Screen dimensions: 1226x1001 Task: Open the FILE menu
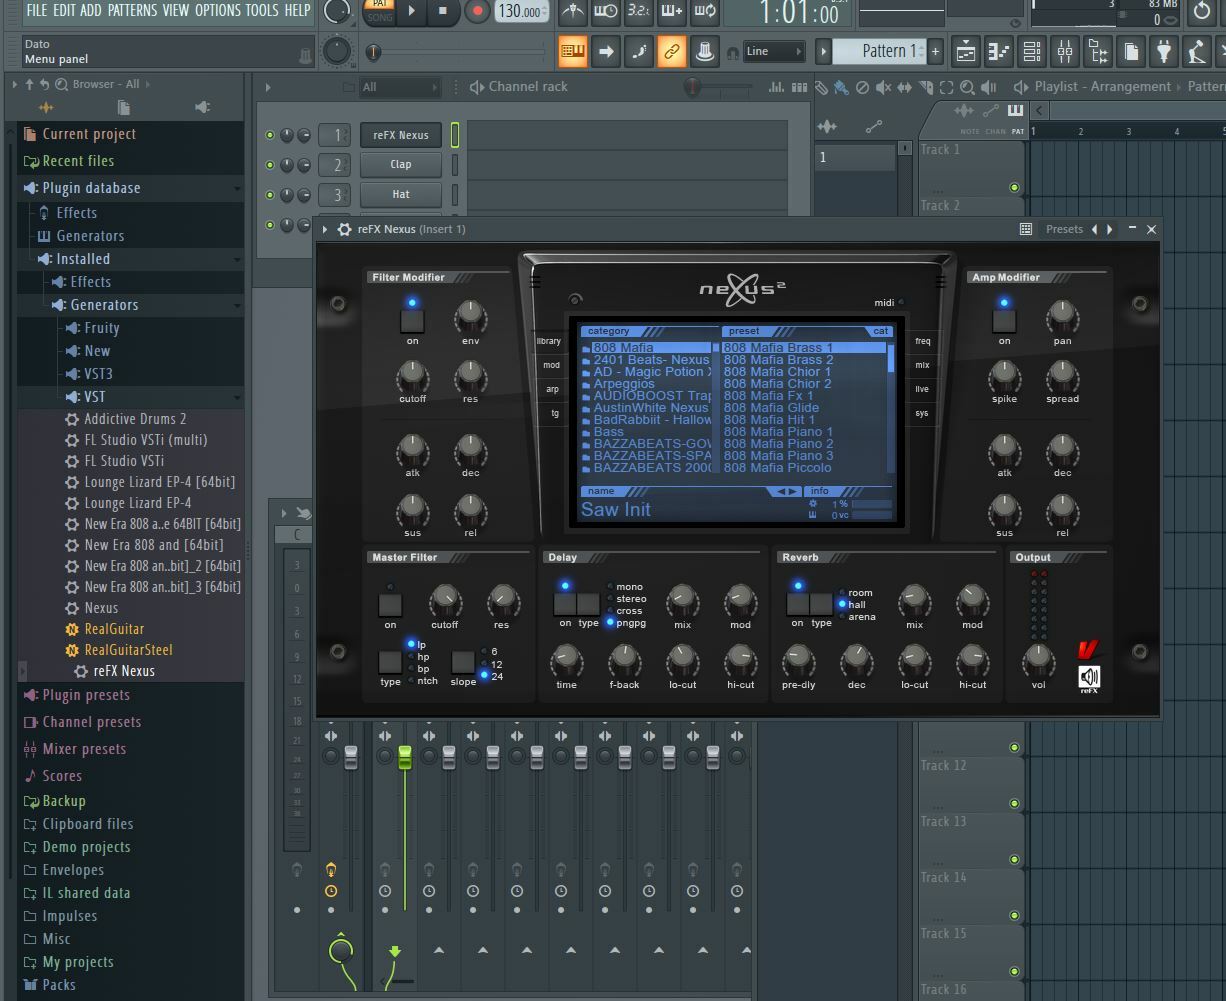(37, 10)
